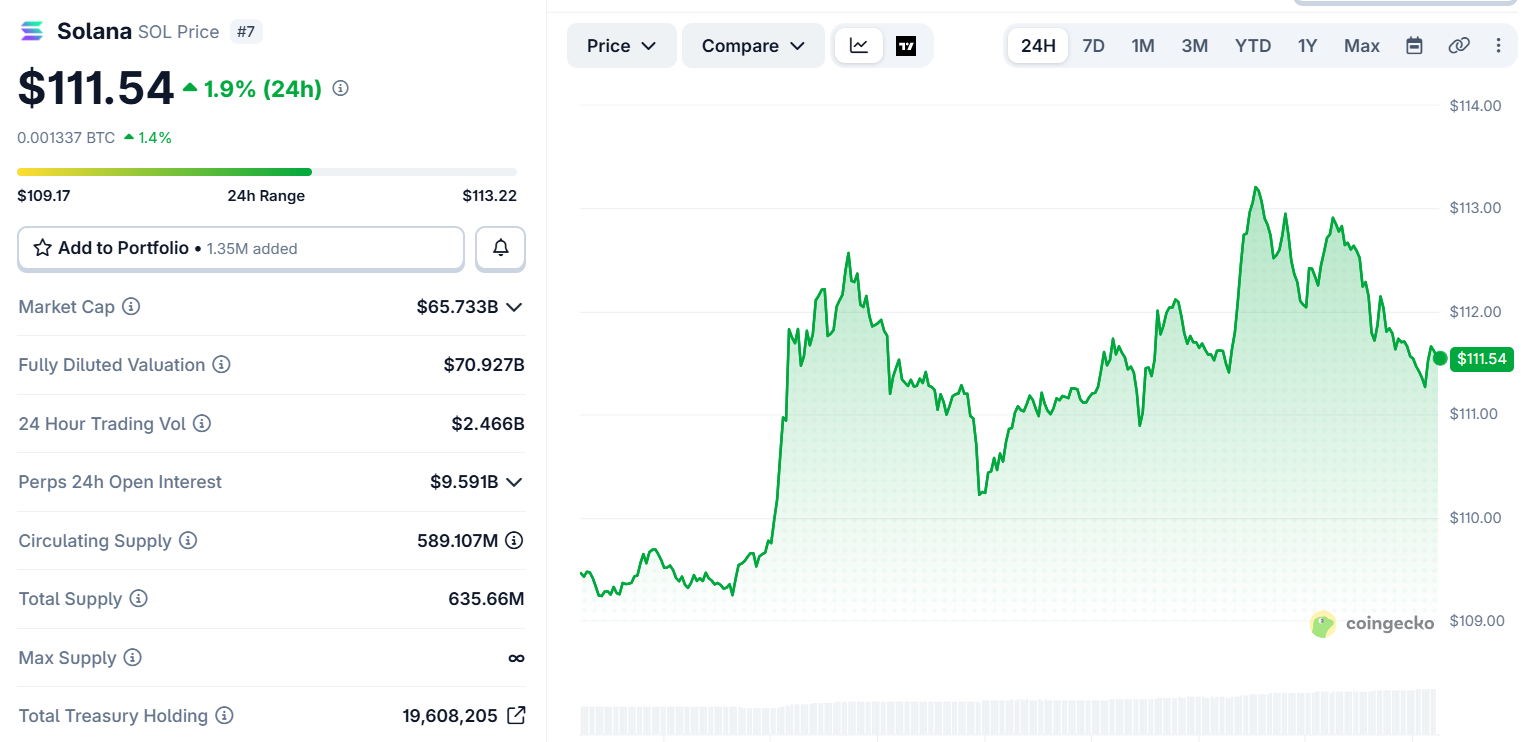Click info icon next to Circulating Supply label
The image size is (1523, 742).
[x=188, y=541]
